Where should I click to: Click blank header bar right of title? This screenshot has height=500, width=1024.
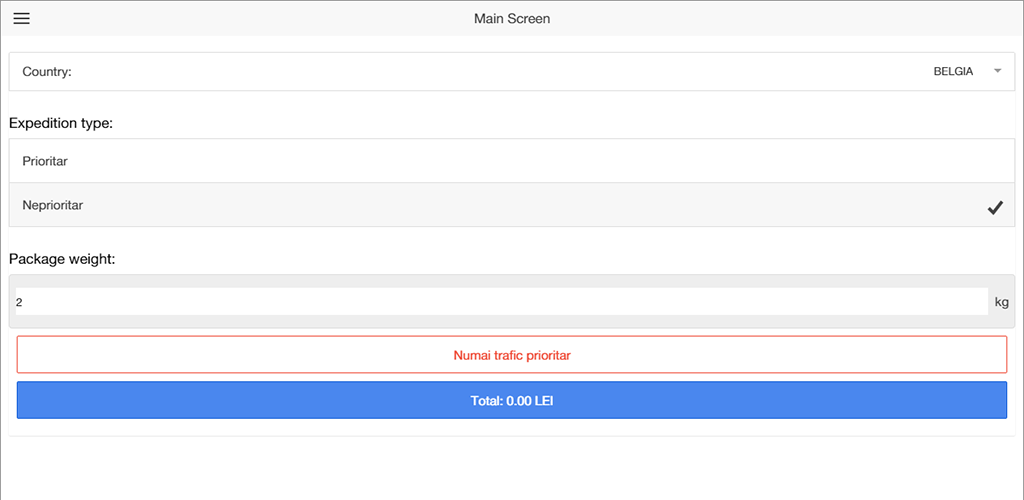(x=800, y=19)
